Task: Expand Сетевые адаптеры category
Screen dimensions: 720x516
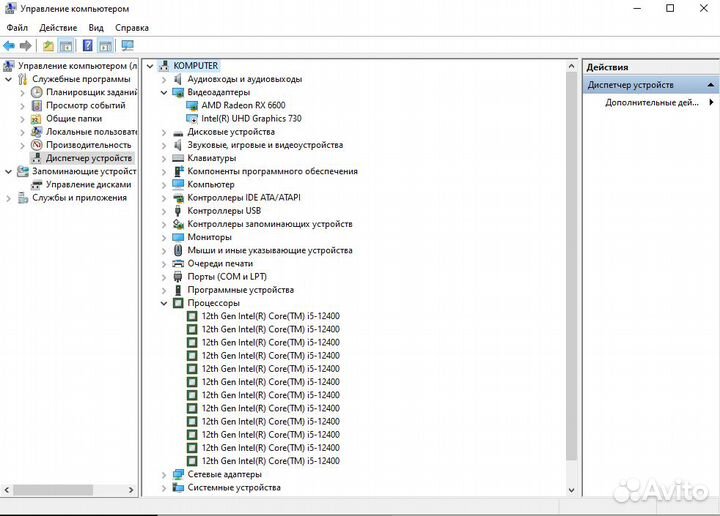Action: click(164, 475)
